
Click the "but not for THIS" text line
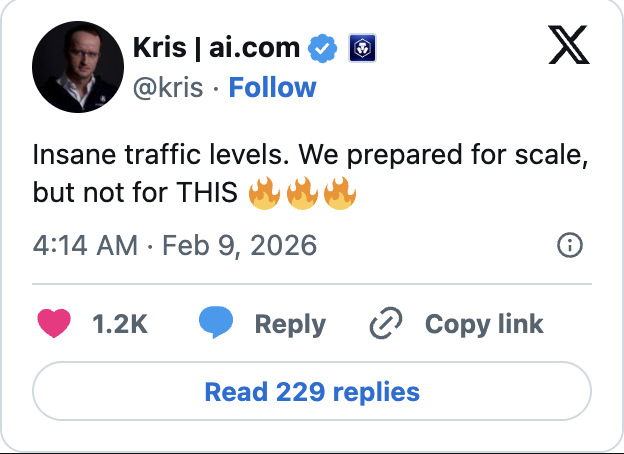point(138,192)
